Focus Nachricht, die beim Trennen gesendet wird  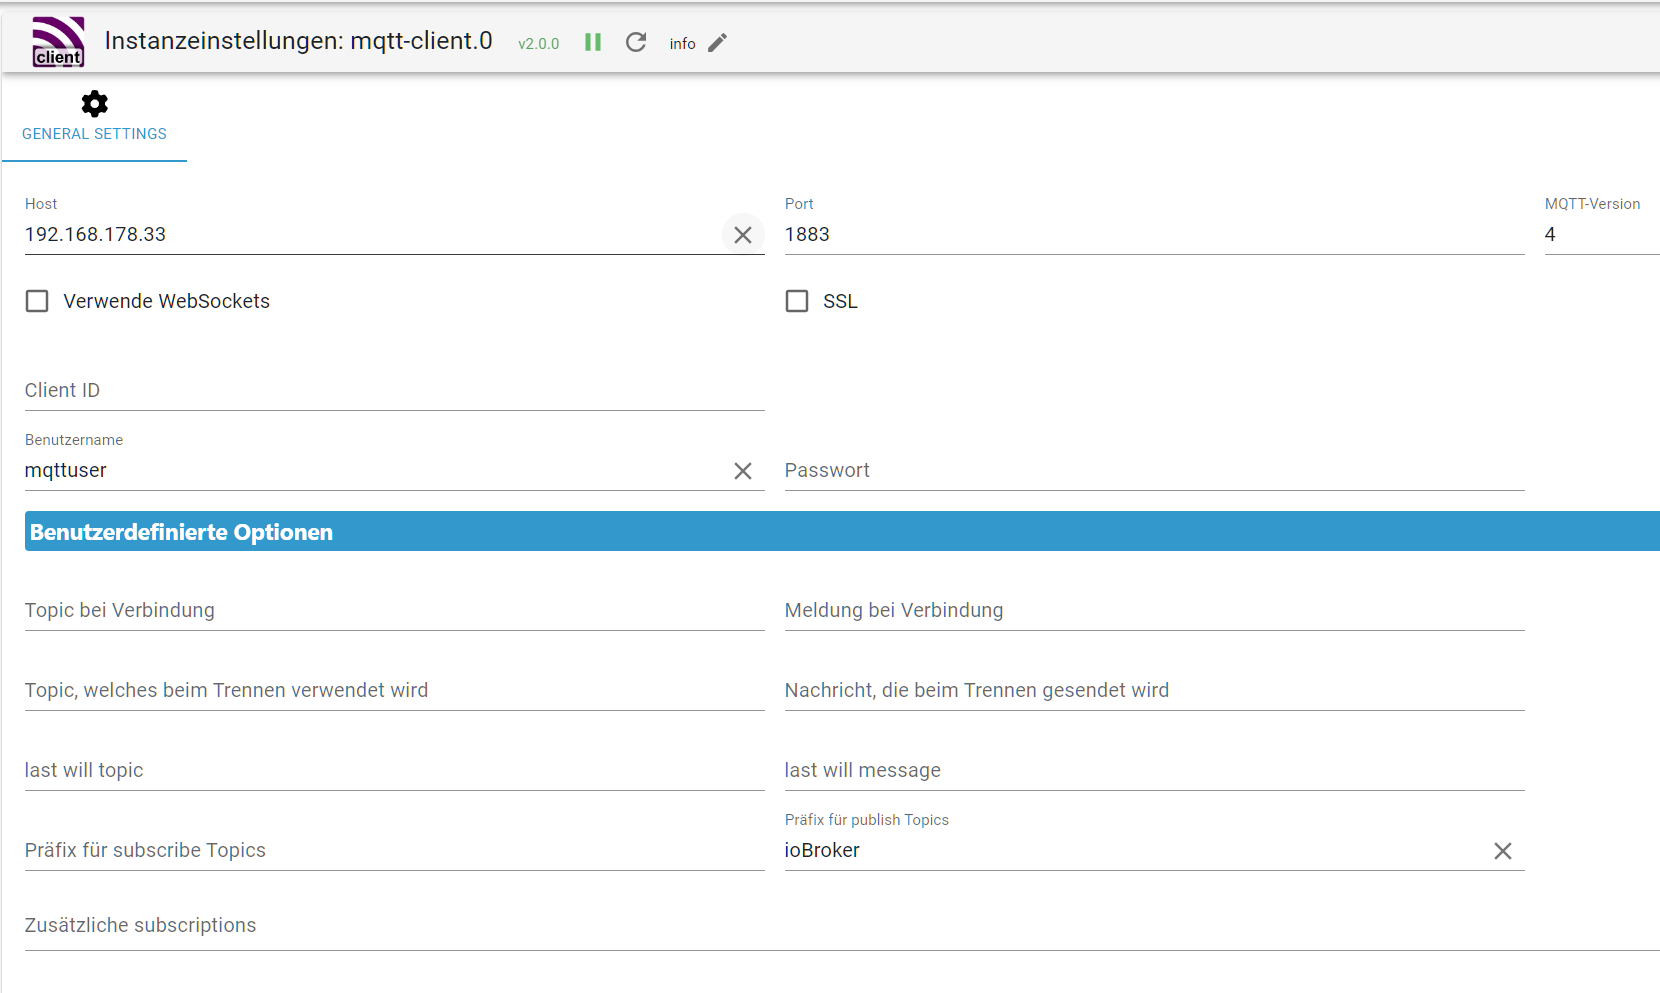click(x=1155, y=691)
